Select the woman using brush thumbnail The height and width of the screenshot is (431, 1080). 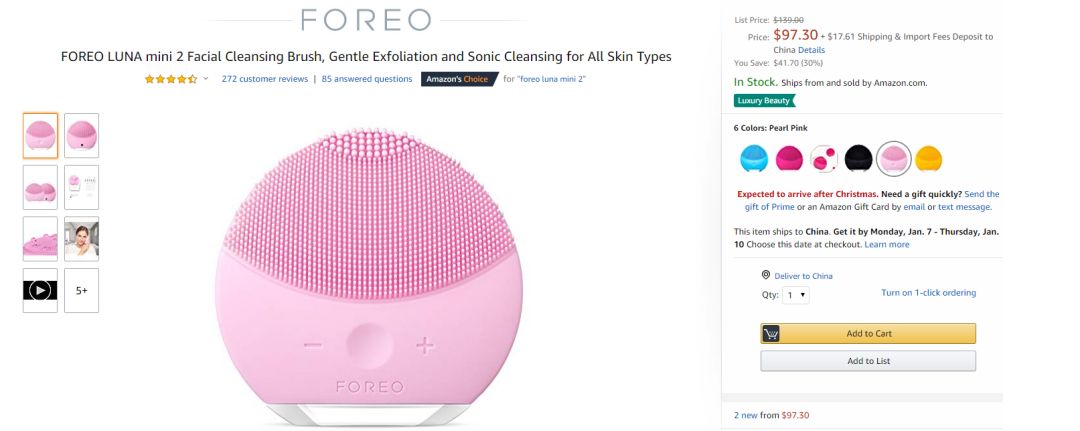point(81,238)
